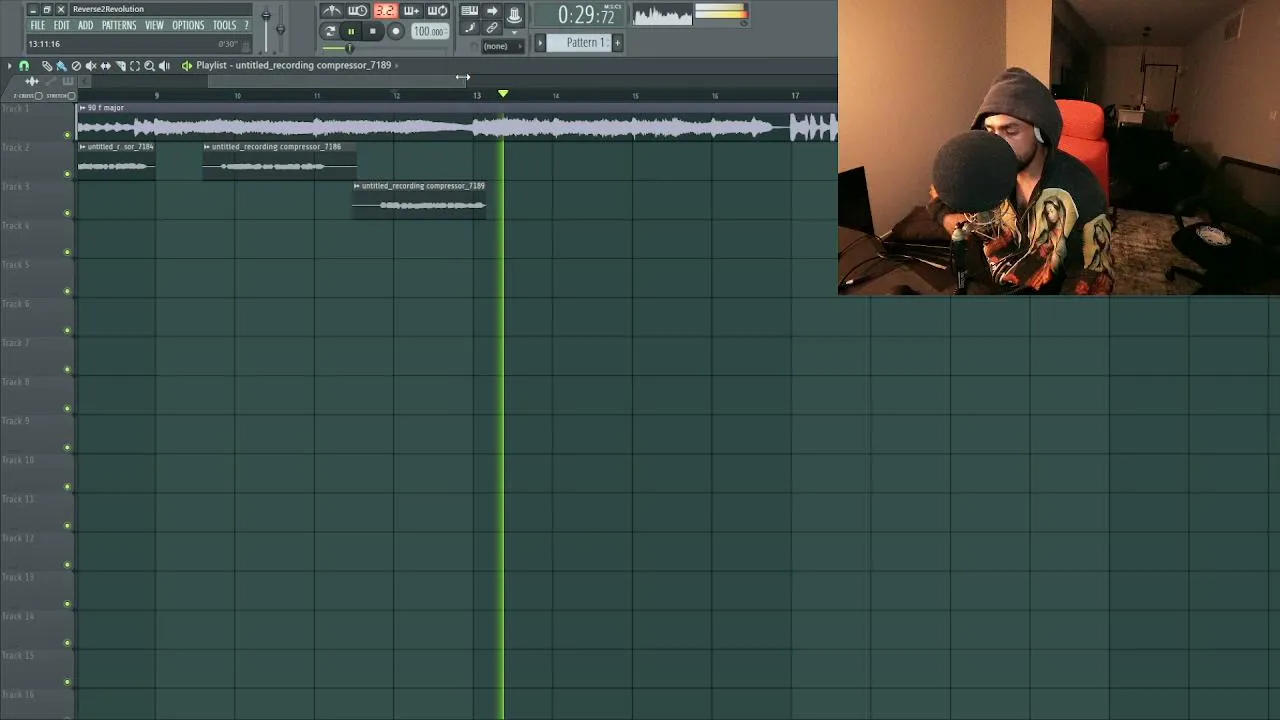Open the EDIT menu
This screenshot has height=720, width=1280.
coord(62,25)
